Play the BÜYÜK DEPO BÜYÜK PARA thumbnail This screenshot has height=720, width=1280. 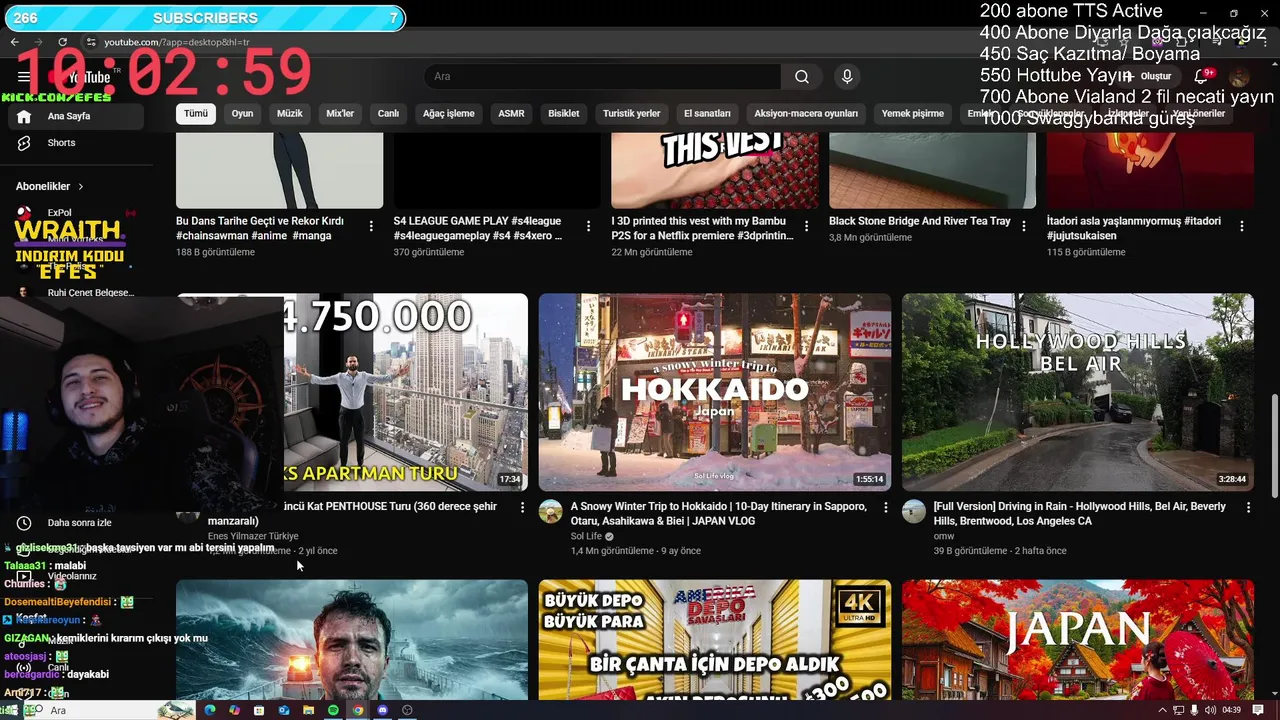click(715, 640)
